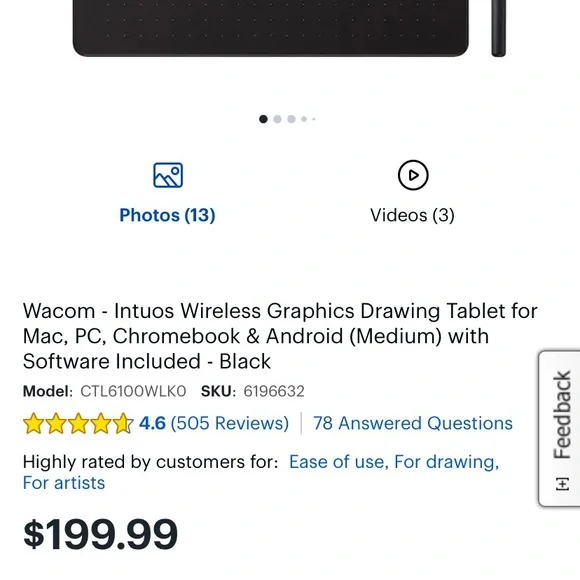580x580 pixels.
Task: Click the For artists link
Action: [64, 483]
